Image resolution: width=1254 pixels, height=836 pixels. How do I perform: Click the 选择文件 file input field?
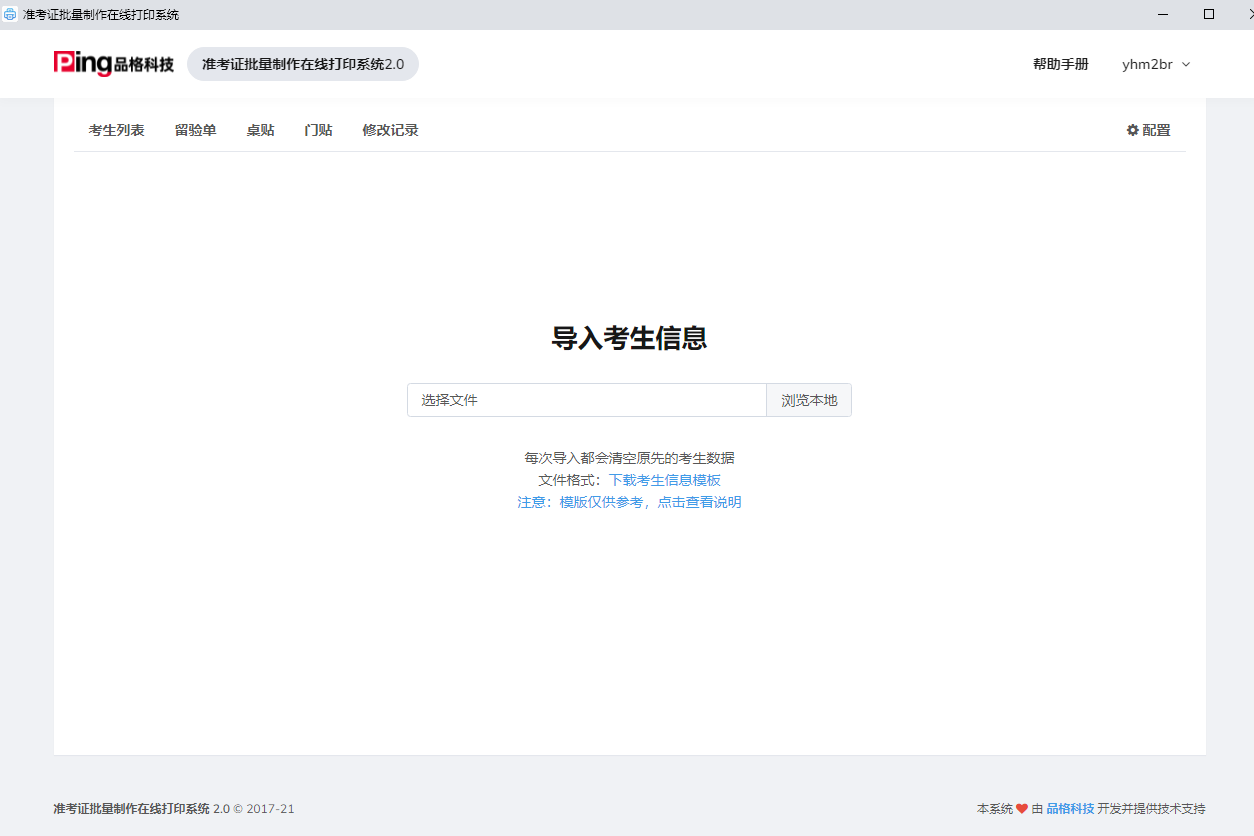coord(587,400)
